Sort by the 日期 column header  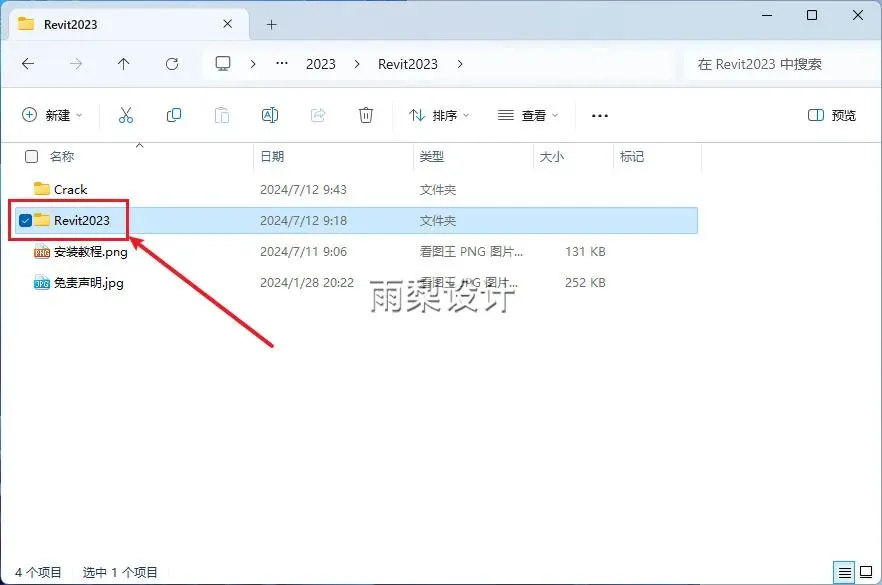coord(272,156)
